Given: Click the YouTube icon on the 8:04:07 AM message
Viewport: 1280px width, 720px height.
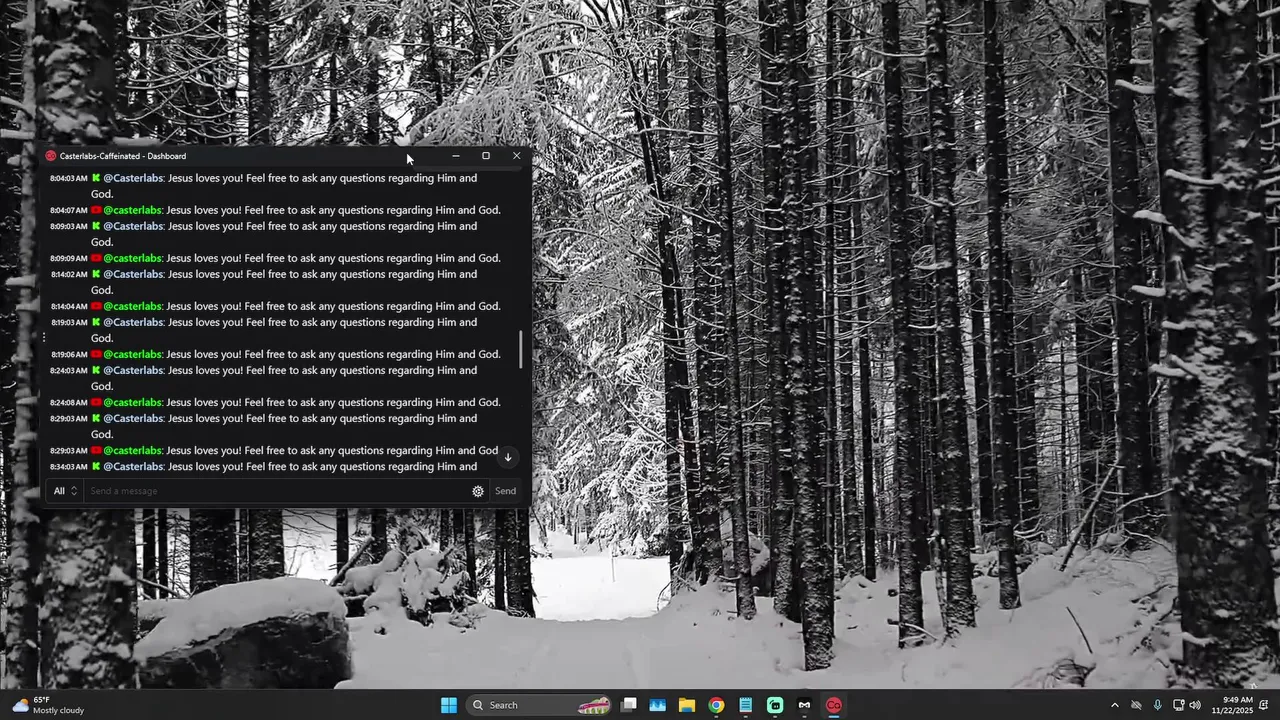Looking at the screenshot, I should (x=96, y=210).
